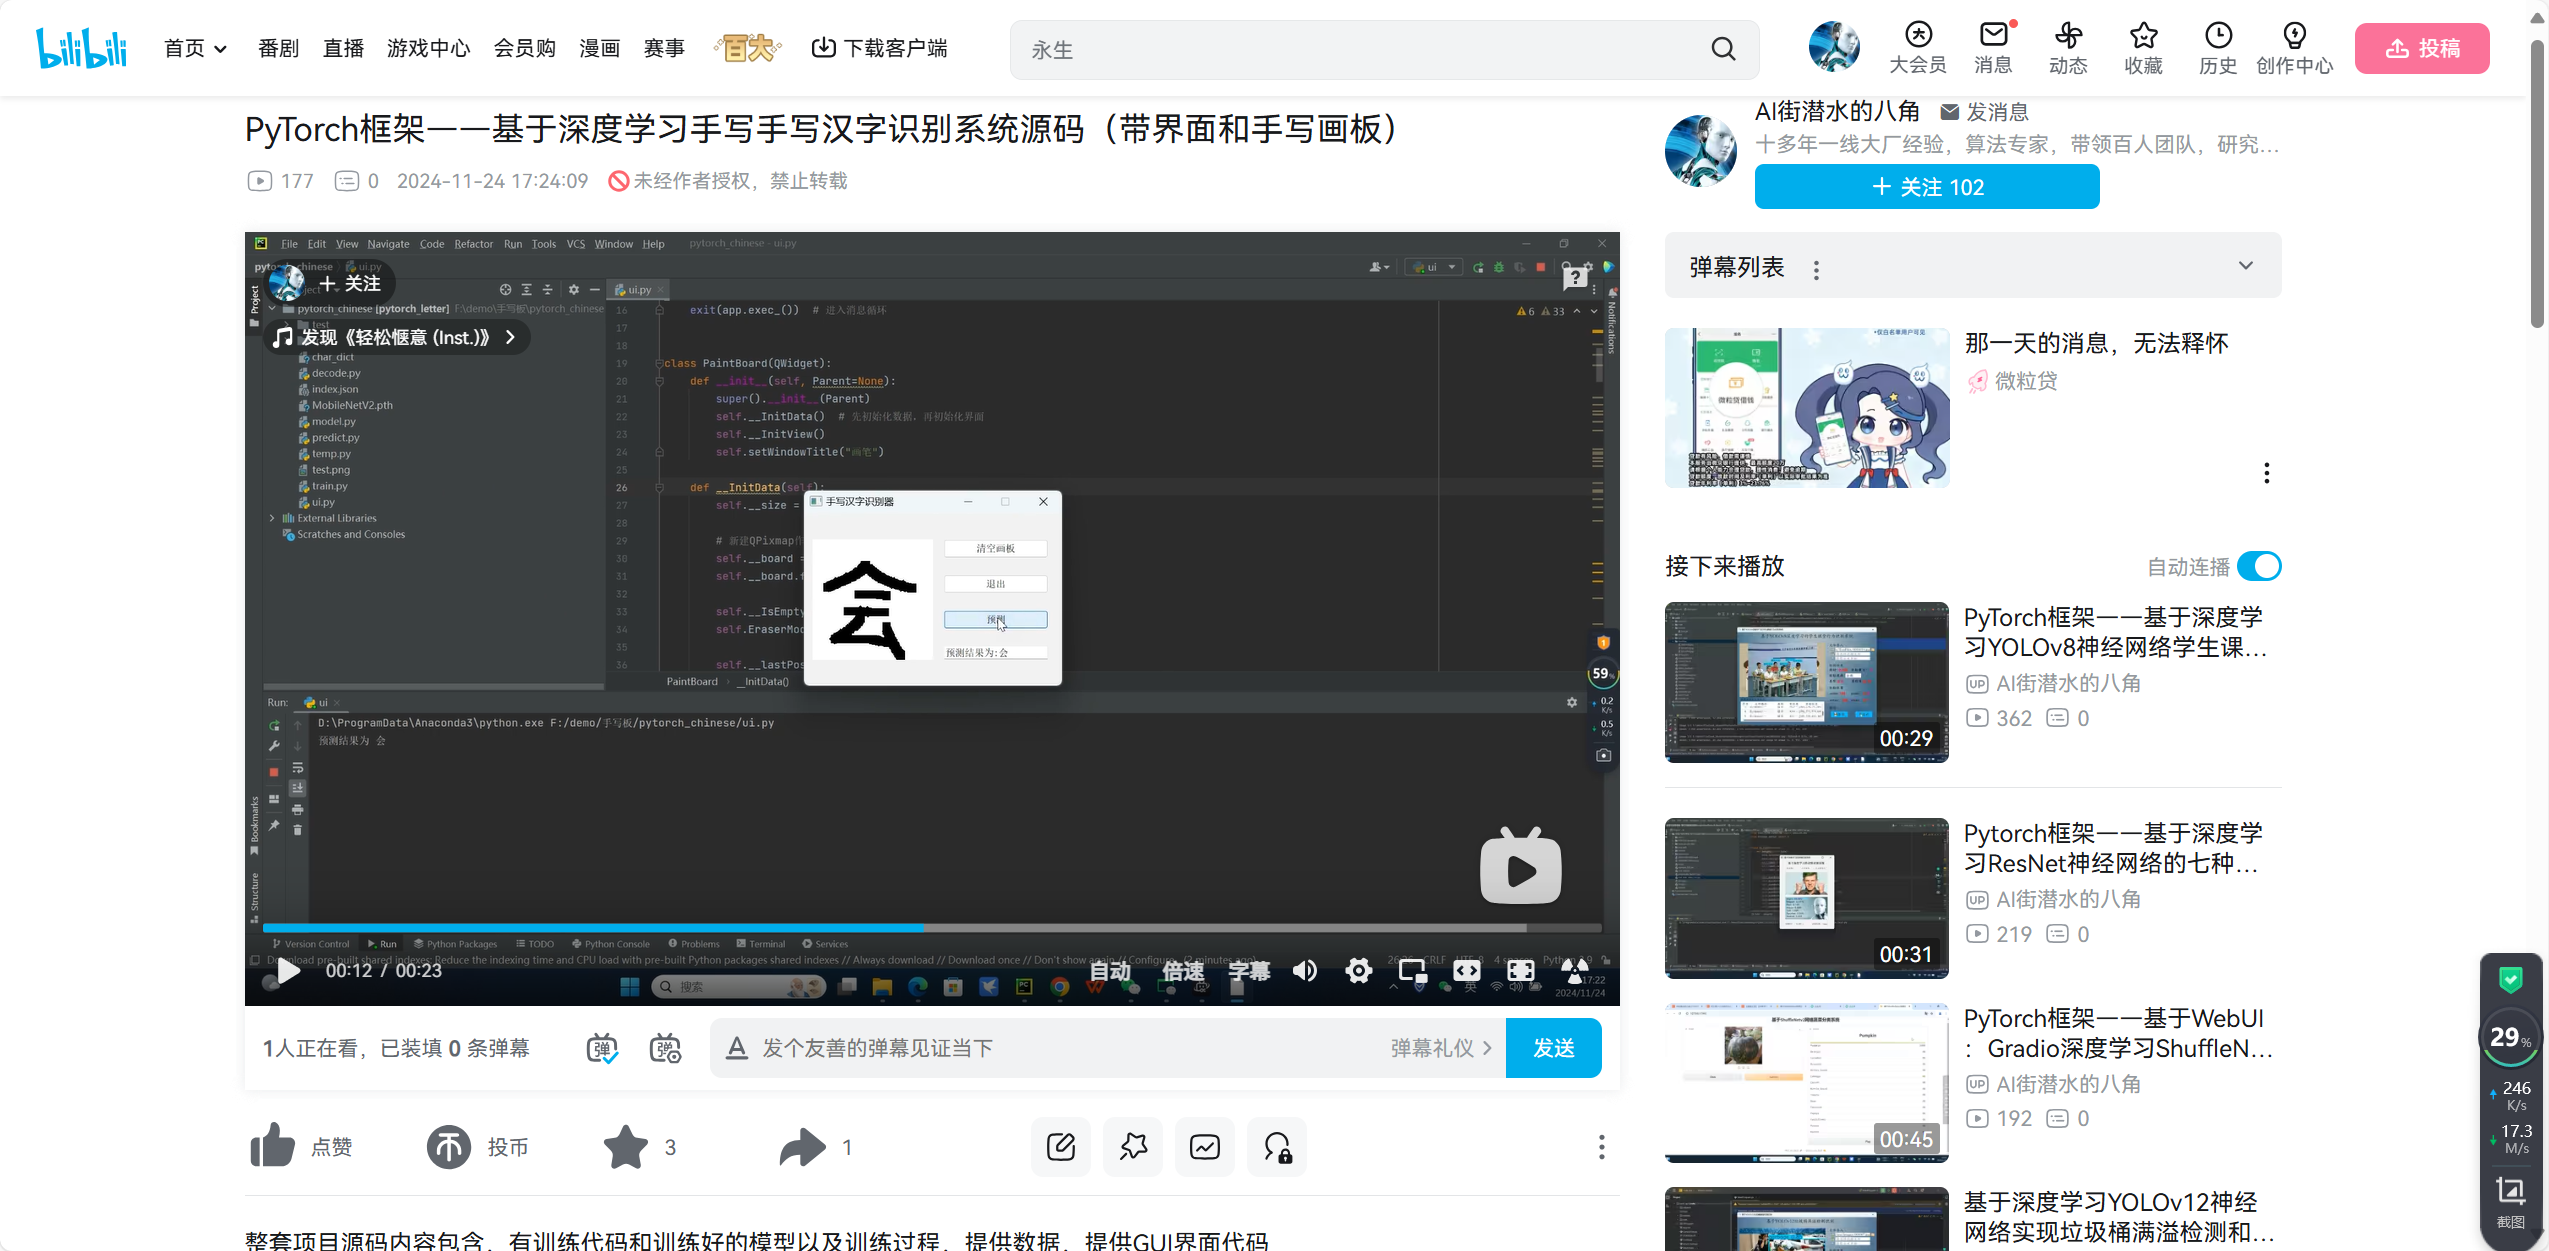The width and height of the screenshot is (2549, 1251).
Task: Open the 倍速 playback speed menu
Action: tap(1182, 970)
